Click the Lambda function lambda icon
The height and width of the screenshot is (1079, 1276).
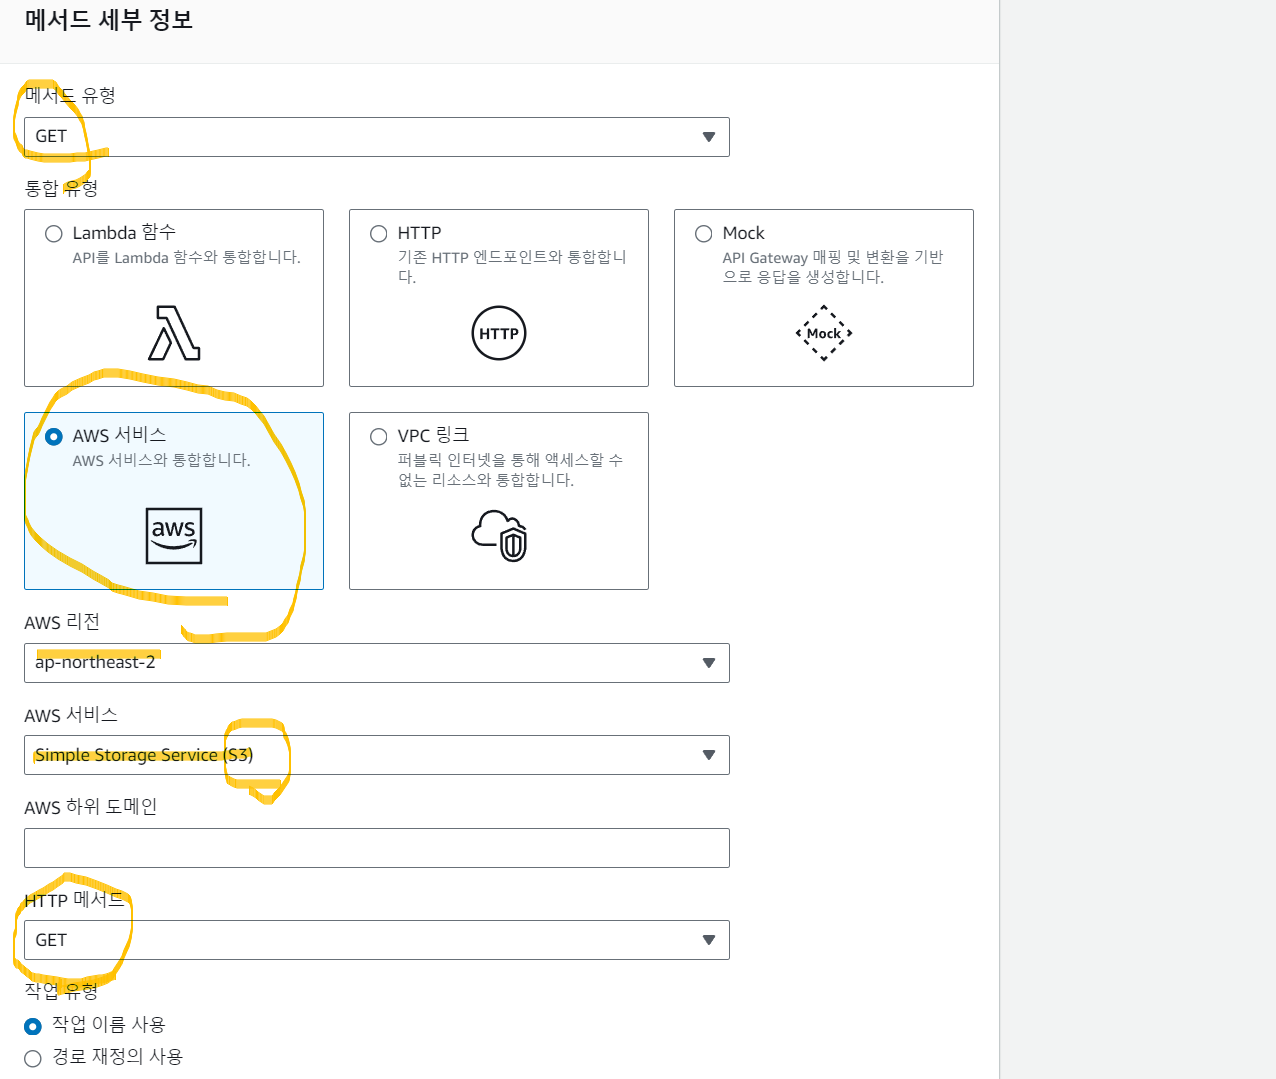[x=174, y=333]
